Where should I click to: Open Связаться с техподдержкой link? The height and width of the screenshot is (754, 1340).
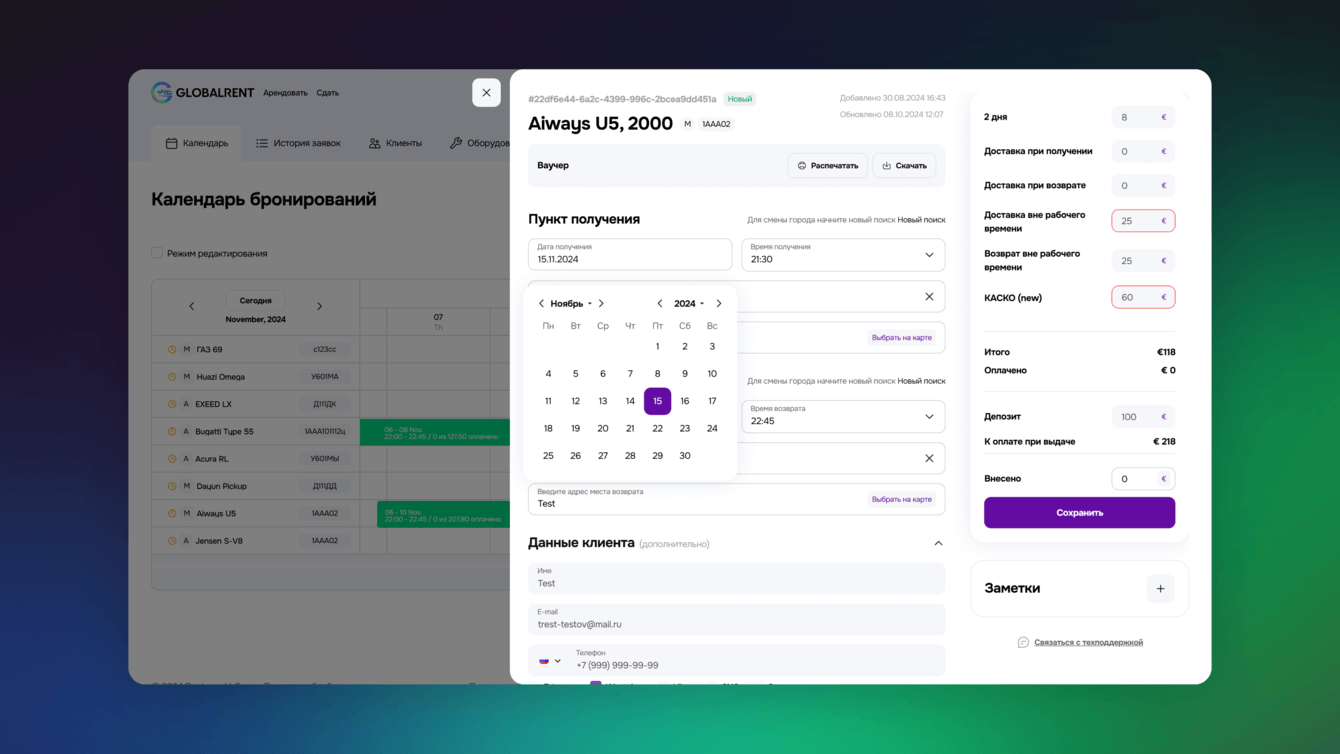pos(1088,643)
